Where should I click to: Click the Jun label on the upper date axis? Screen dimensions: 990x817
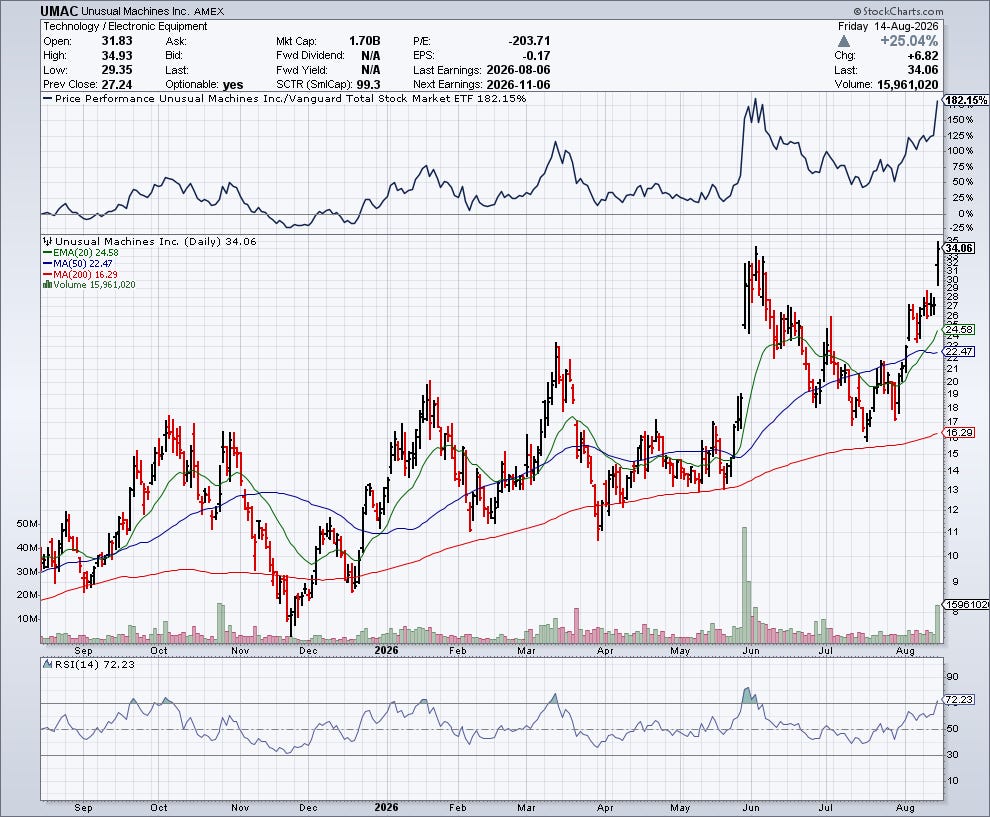pos(750,650)
